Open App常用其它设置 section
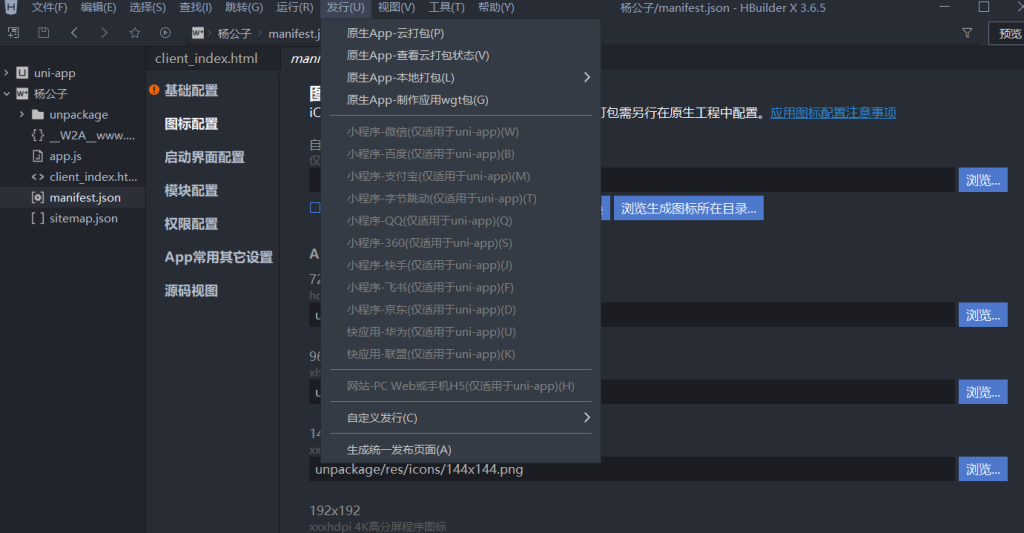 219,257
